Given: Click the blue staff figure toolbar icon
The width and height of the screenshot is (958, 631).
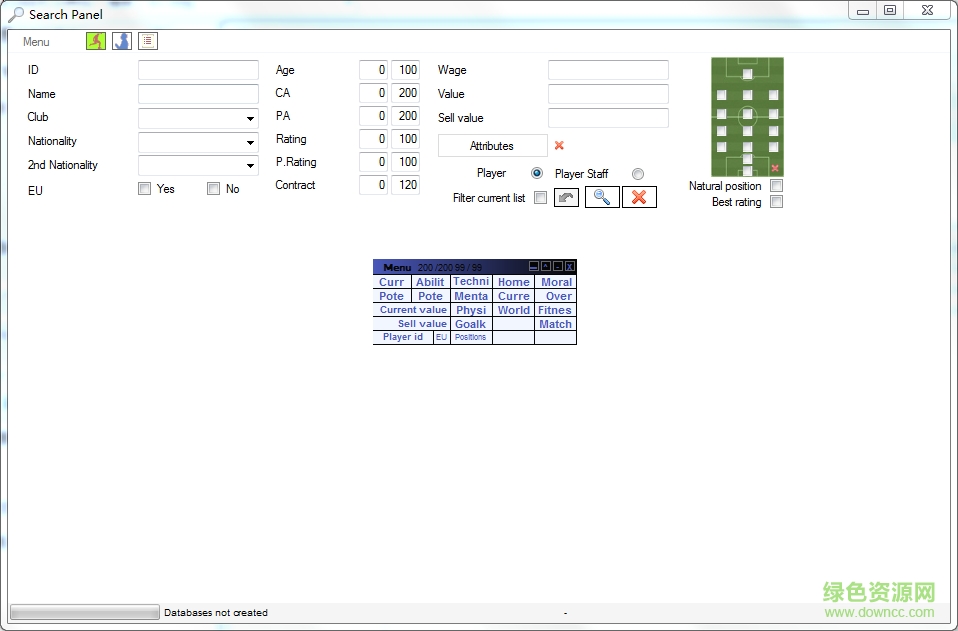Looking at the screenshot, I should [x=122, y=41].
